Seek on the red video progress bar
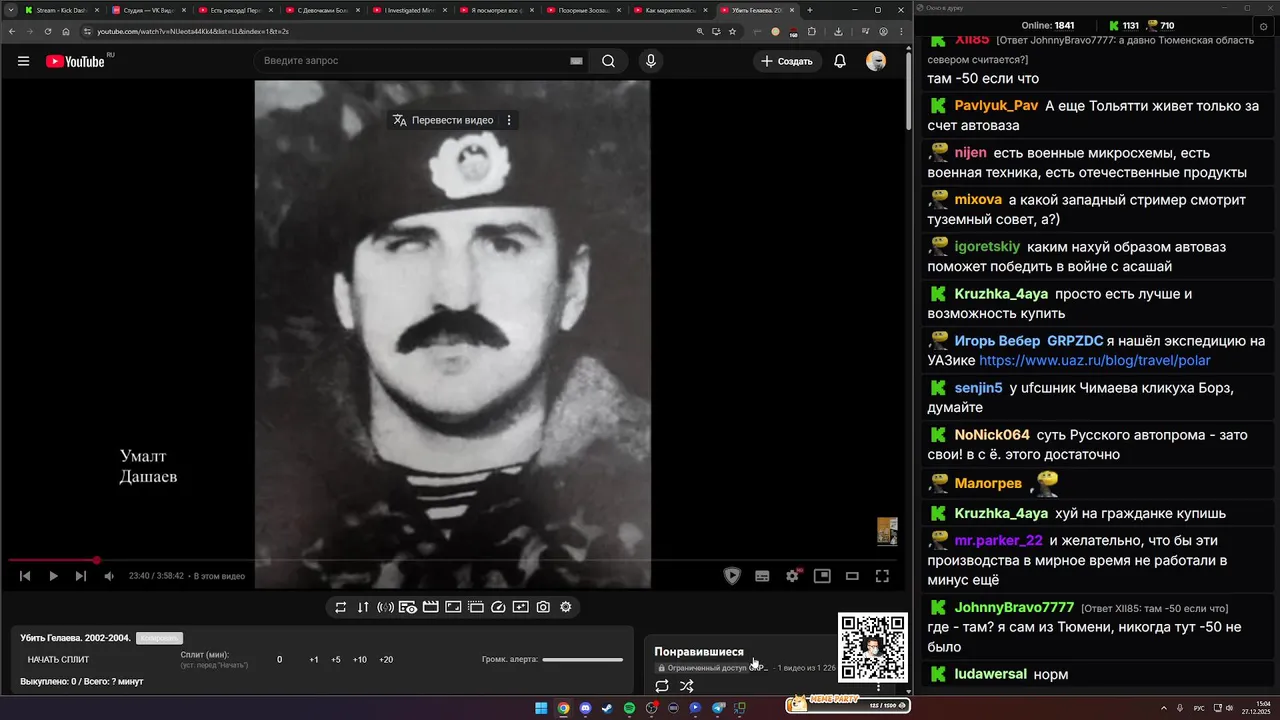This screenshot has width=1280, height=720. pyautogui.click(x=455, y=560)
